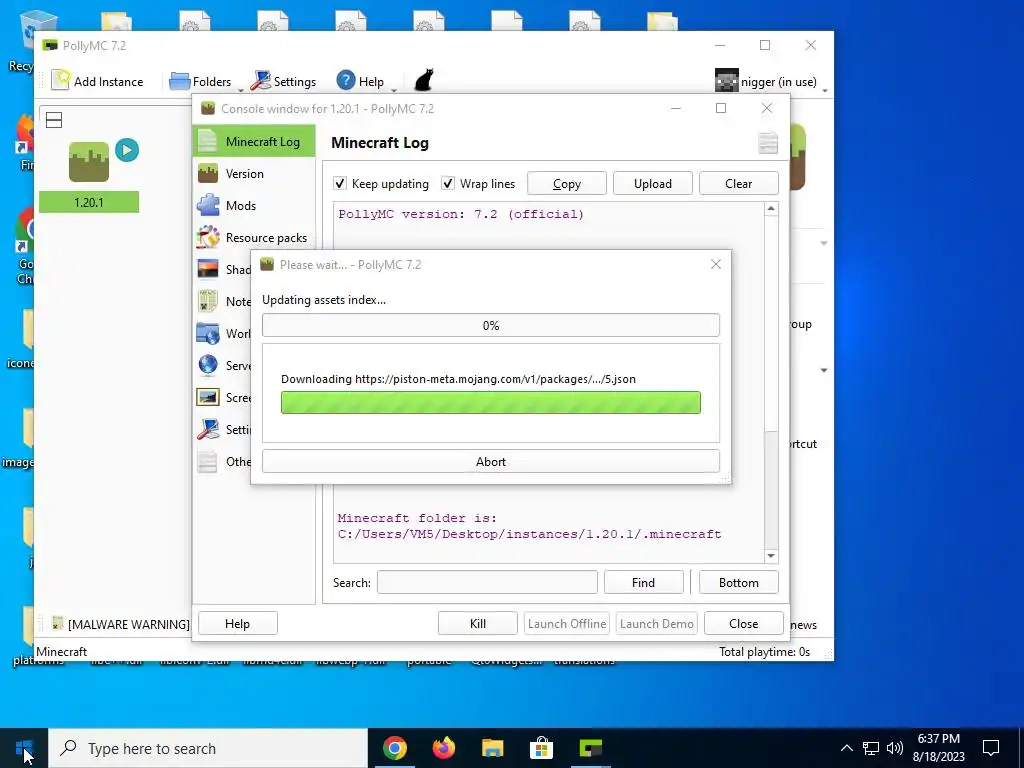The width and height of the screenshot is (1024, 768).
Task: Open the Version page
Action: (x=254, y=174)
